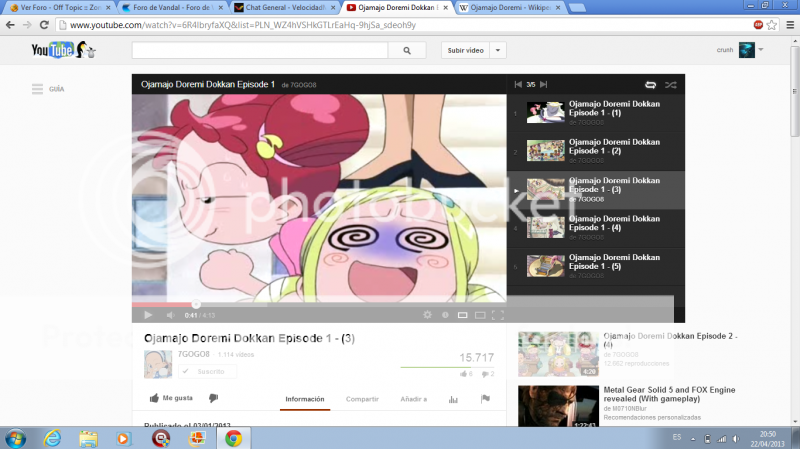Open new browser tab
Screen dimensions: 800x449
(x=577, y=8)
